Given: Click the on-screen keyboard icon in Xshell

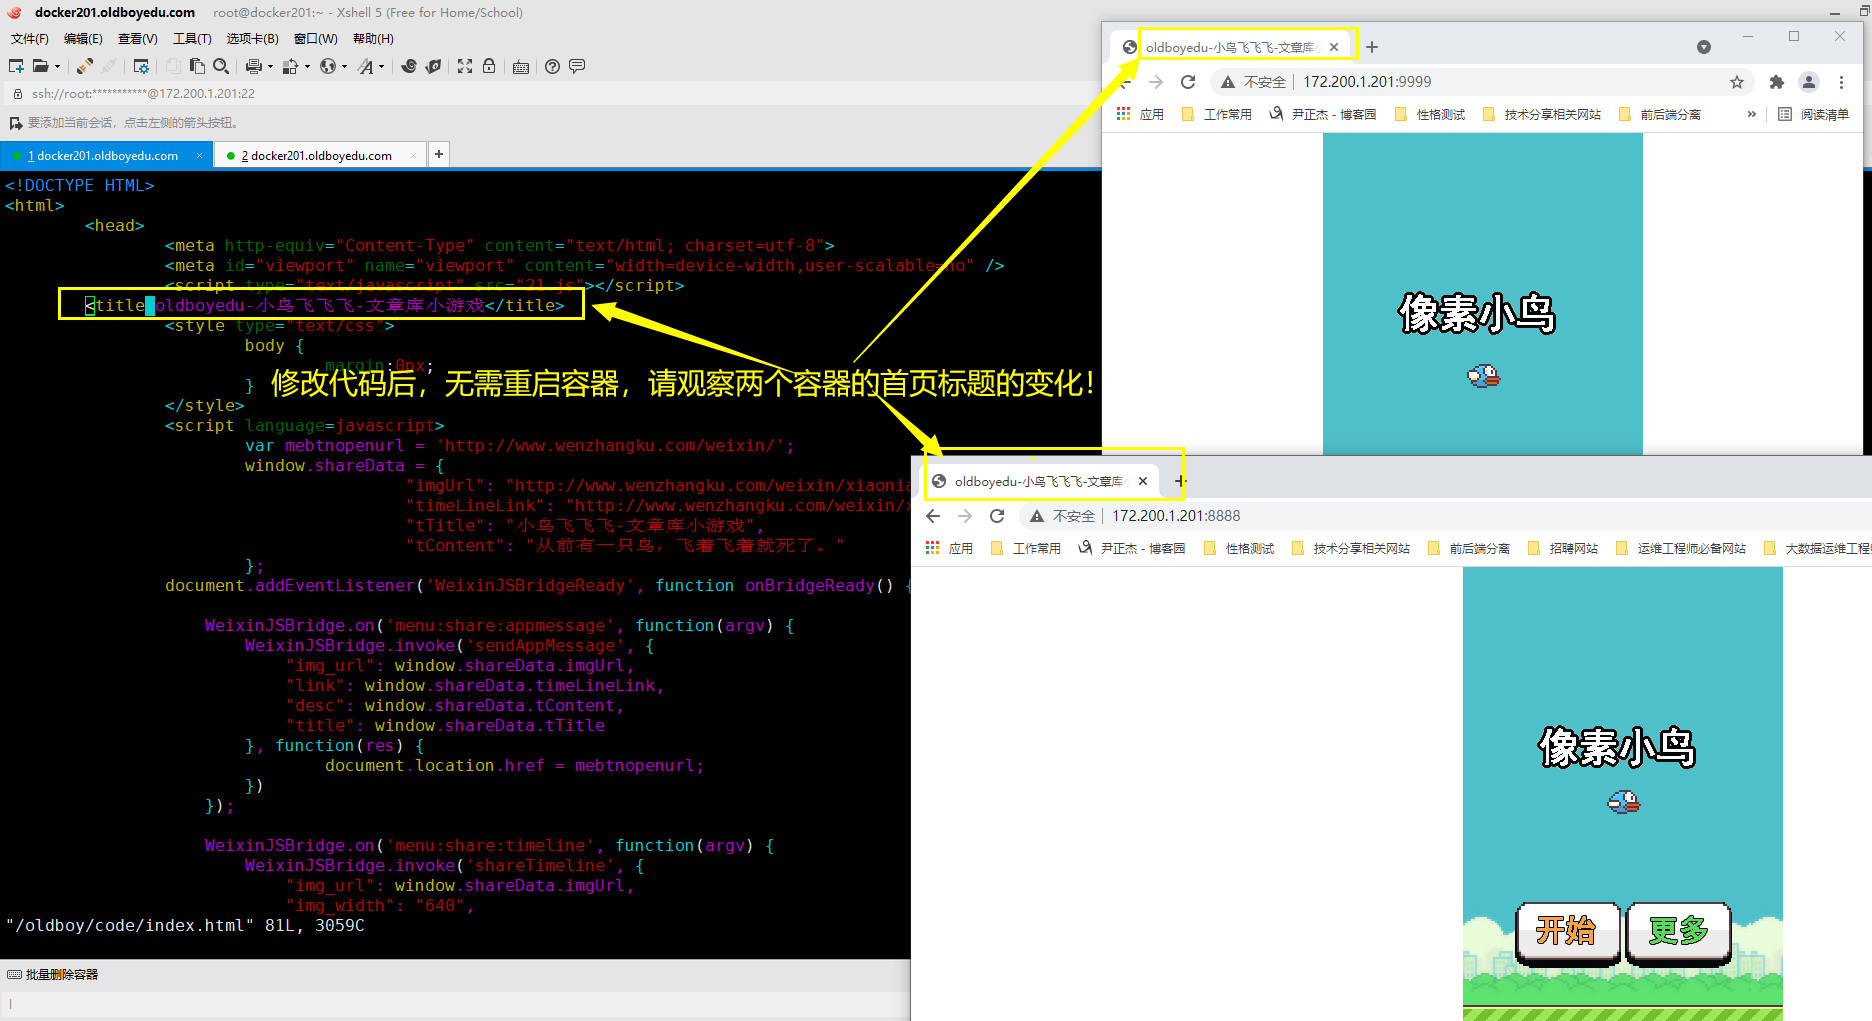Looking at the screenshot, I should [521, 66].
